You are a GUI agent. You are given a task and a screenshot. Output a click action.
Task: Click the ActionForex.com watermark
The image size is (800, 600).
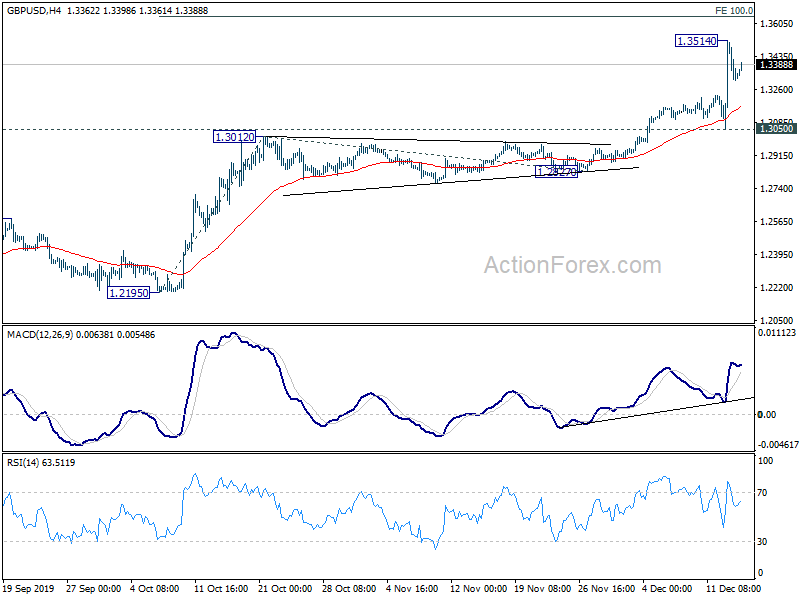572,265
